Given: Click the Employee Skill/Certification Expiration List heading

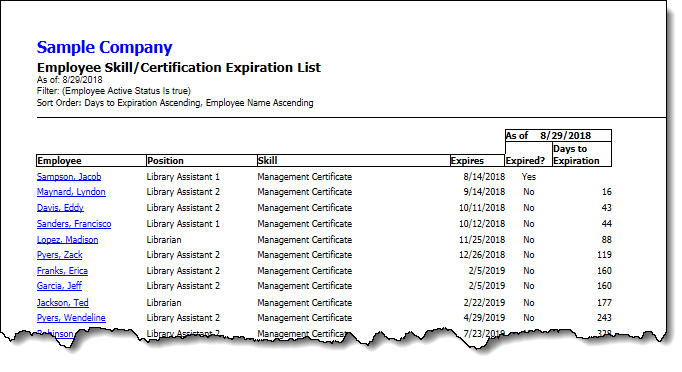Looking at the screenshot, I should (179, 67).
